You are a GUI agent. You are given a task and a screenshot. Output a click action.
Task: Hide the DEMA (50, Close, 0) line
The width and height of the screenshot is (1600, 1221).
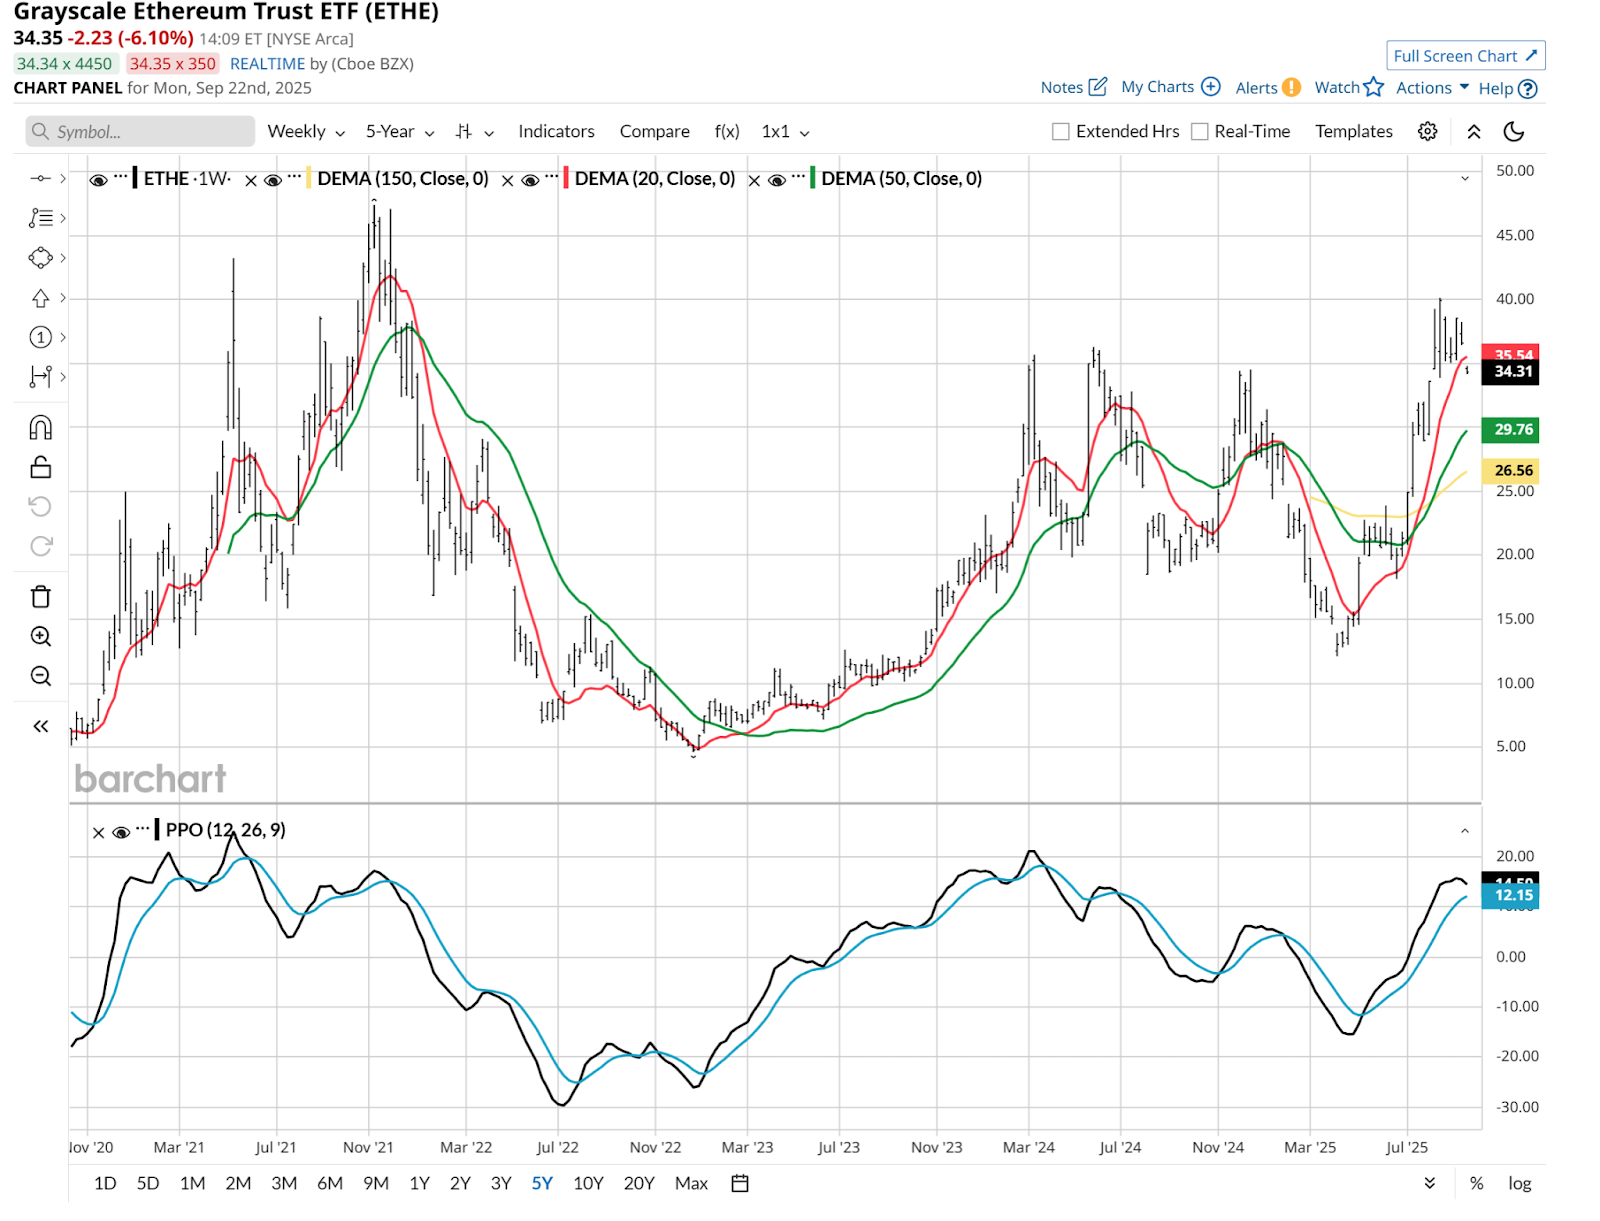click(x=776, y=180)
